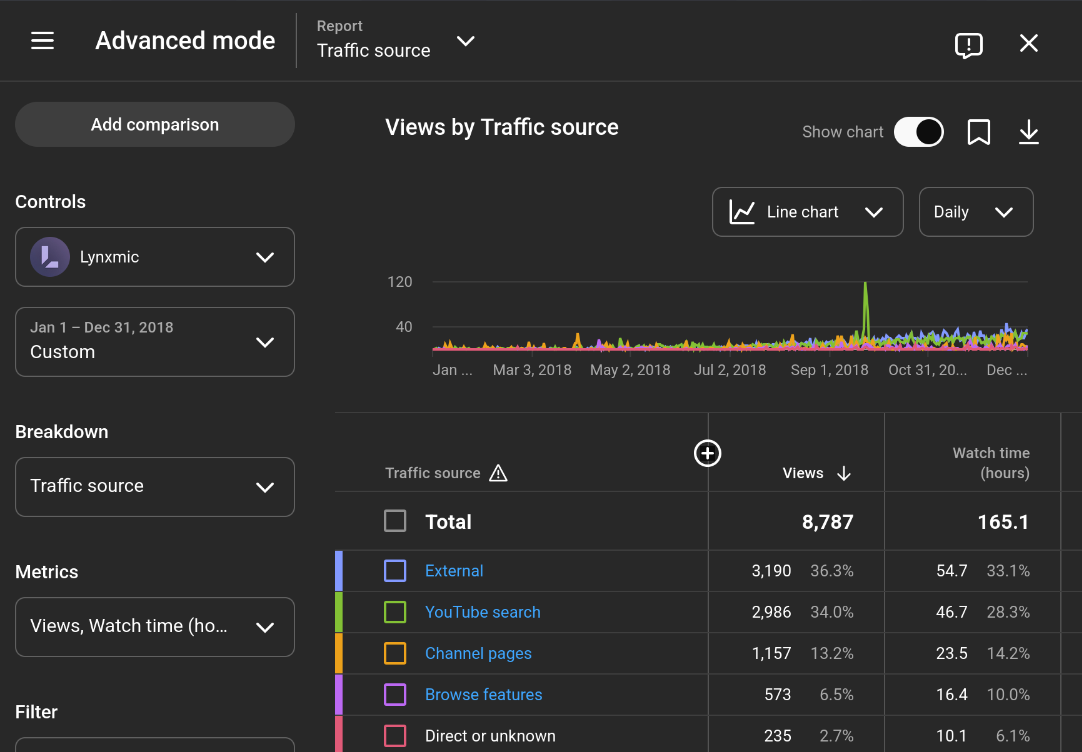The image size is (1082, 752).
Task: Check the Total row checkbox
Action: (395, 521)
